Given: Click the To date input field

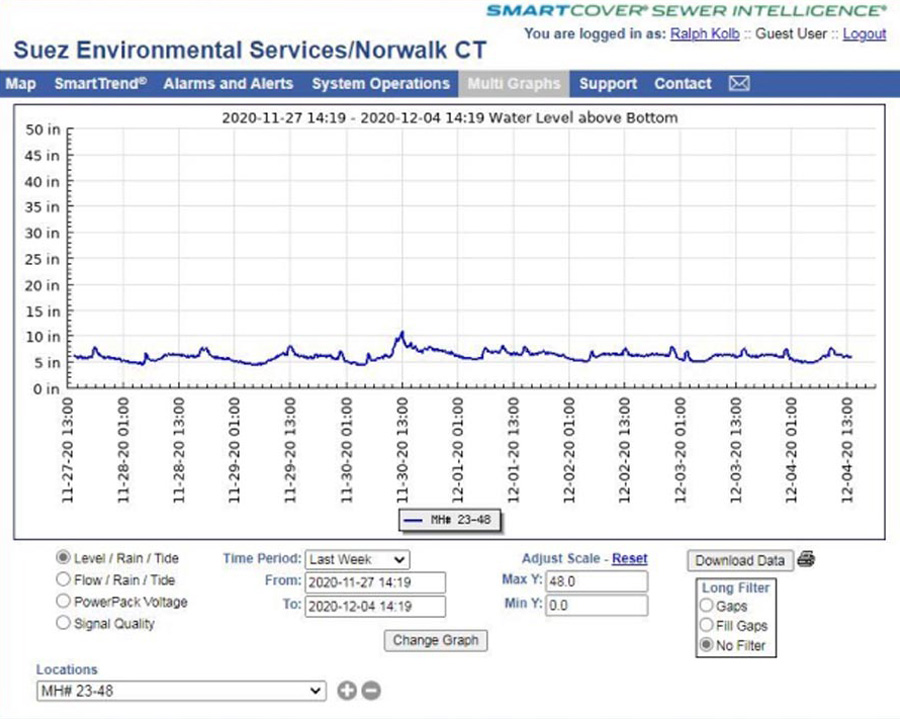Looking at the screenshot, I should pyautogui.click(x=375, y=607).
